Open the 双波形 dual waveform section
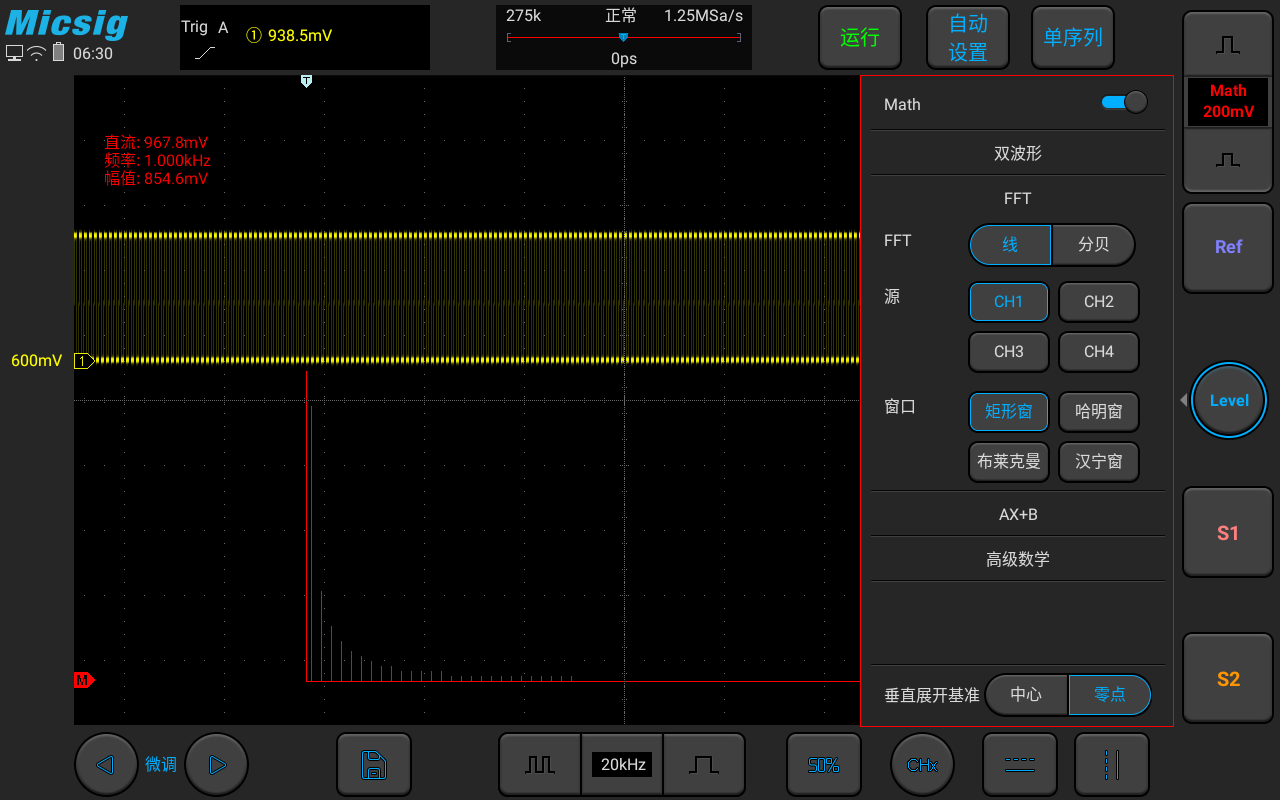 pyautogui.click(x=1018, y=154)
